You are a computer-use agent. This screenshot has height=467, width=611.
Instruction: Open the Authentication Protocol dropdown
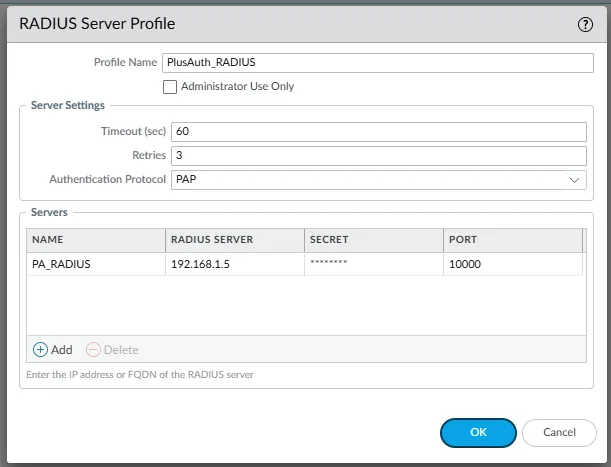pyautogui.click(x=378, y=180)
